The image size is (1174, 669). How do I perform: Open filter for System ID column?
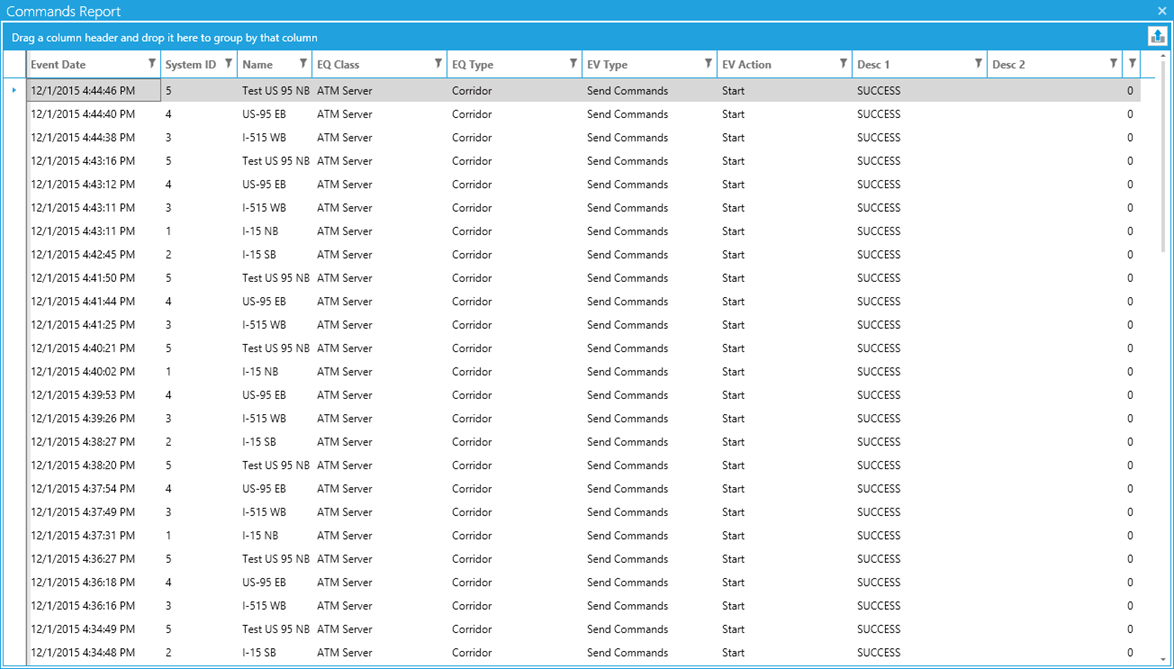[x=228, y=64]
